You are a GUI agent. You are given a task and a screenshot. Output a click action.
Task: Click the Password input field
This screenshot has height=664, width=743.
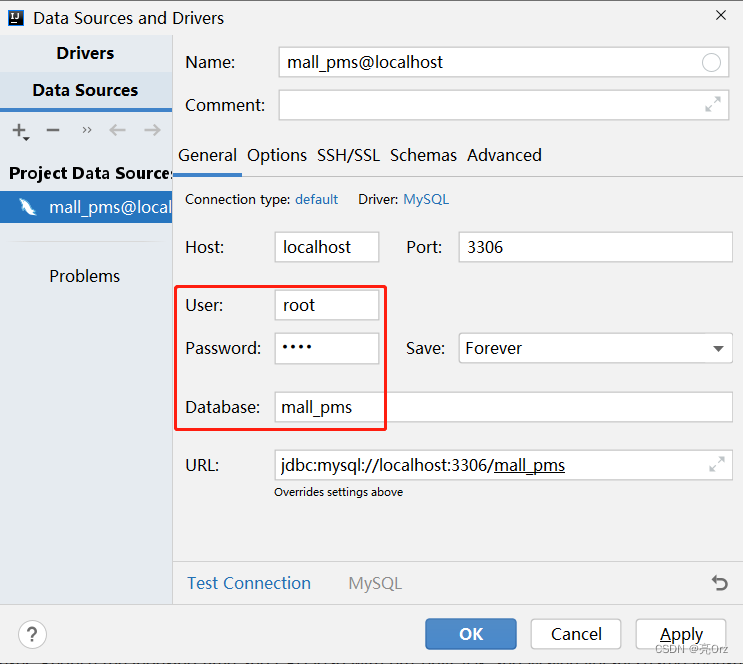tap(327, 348)
